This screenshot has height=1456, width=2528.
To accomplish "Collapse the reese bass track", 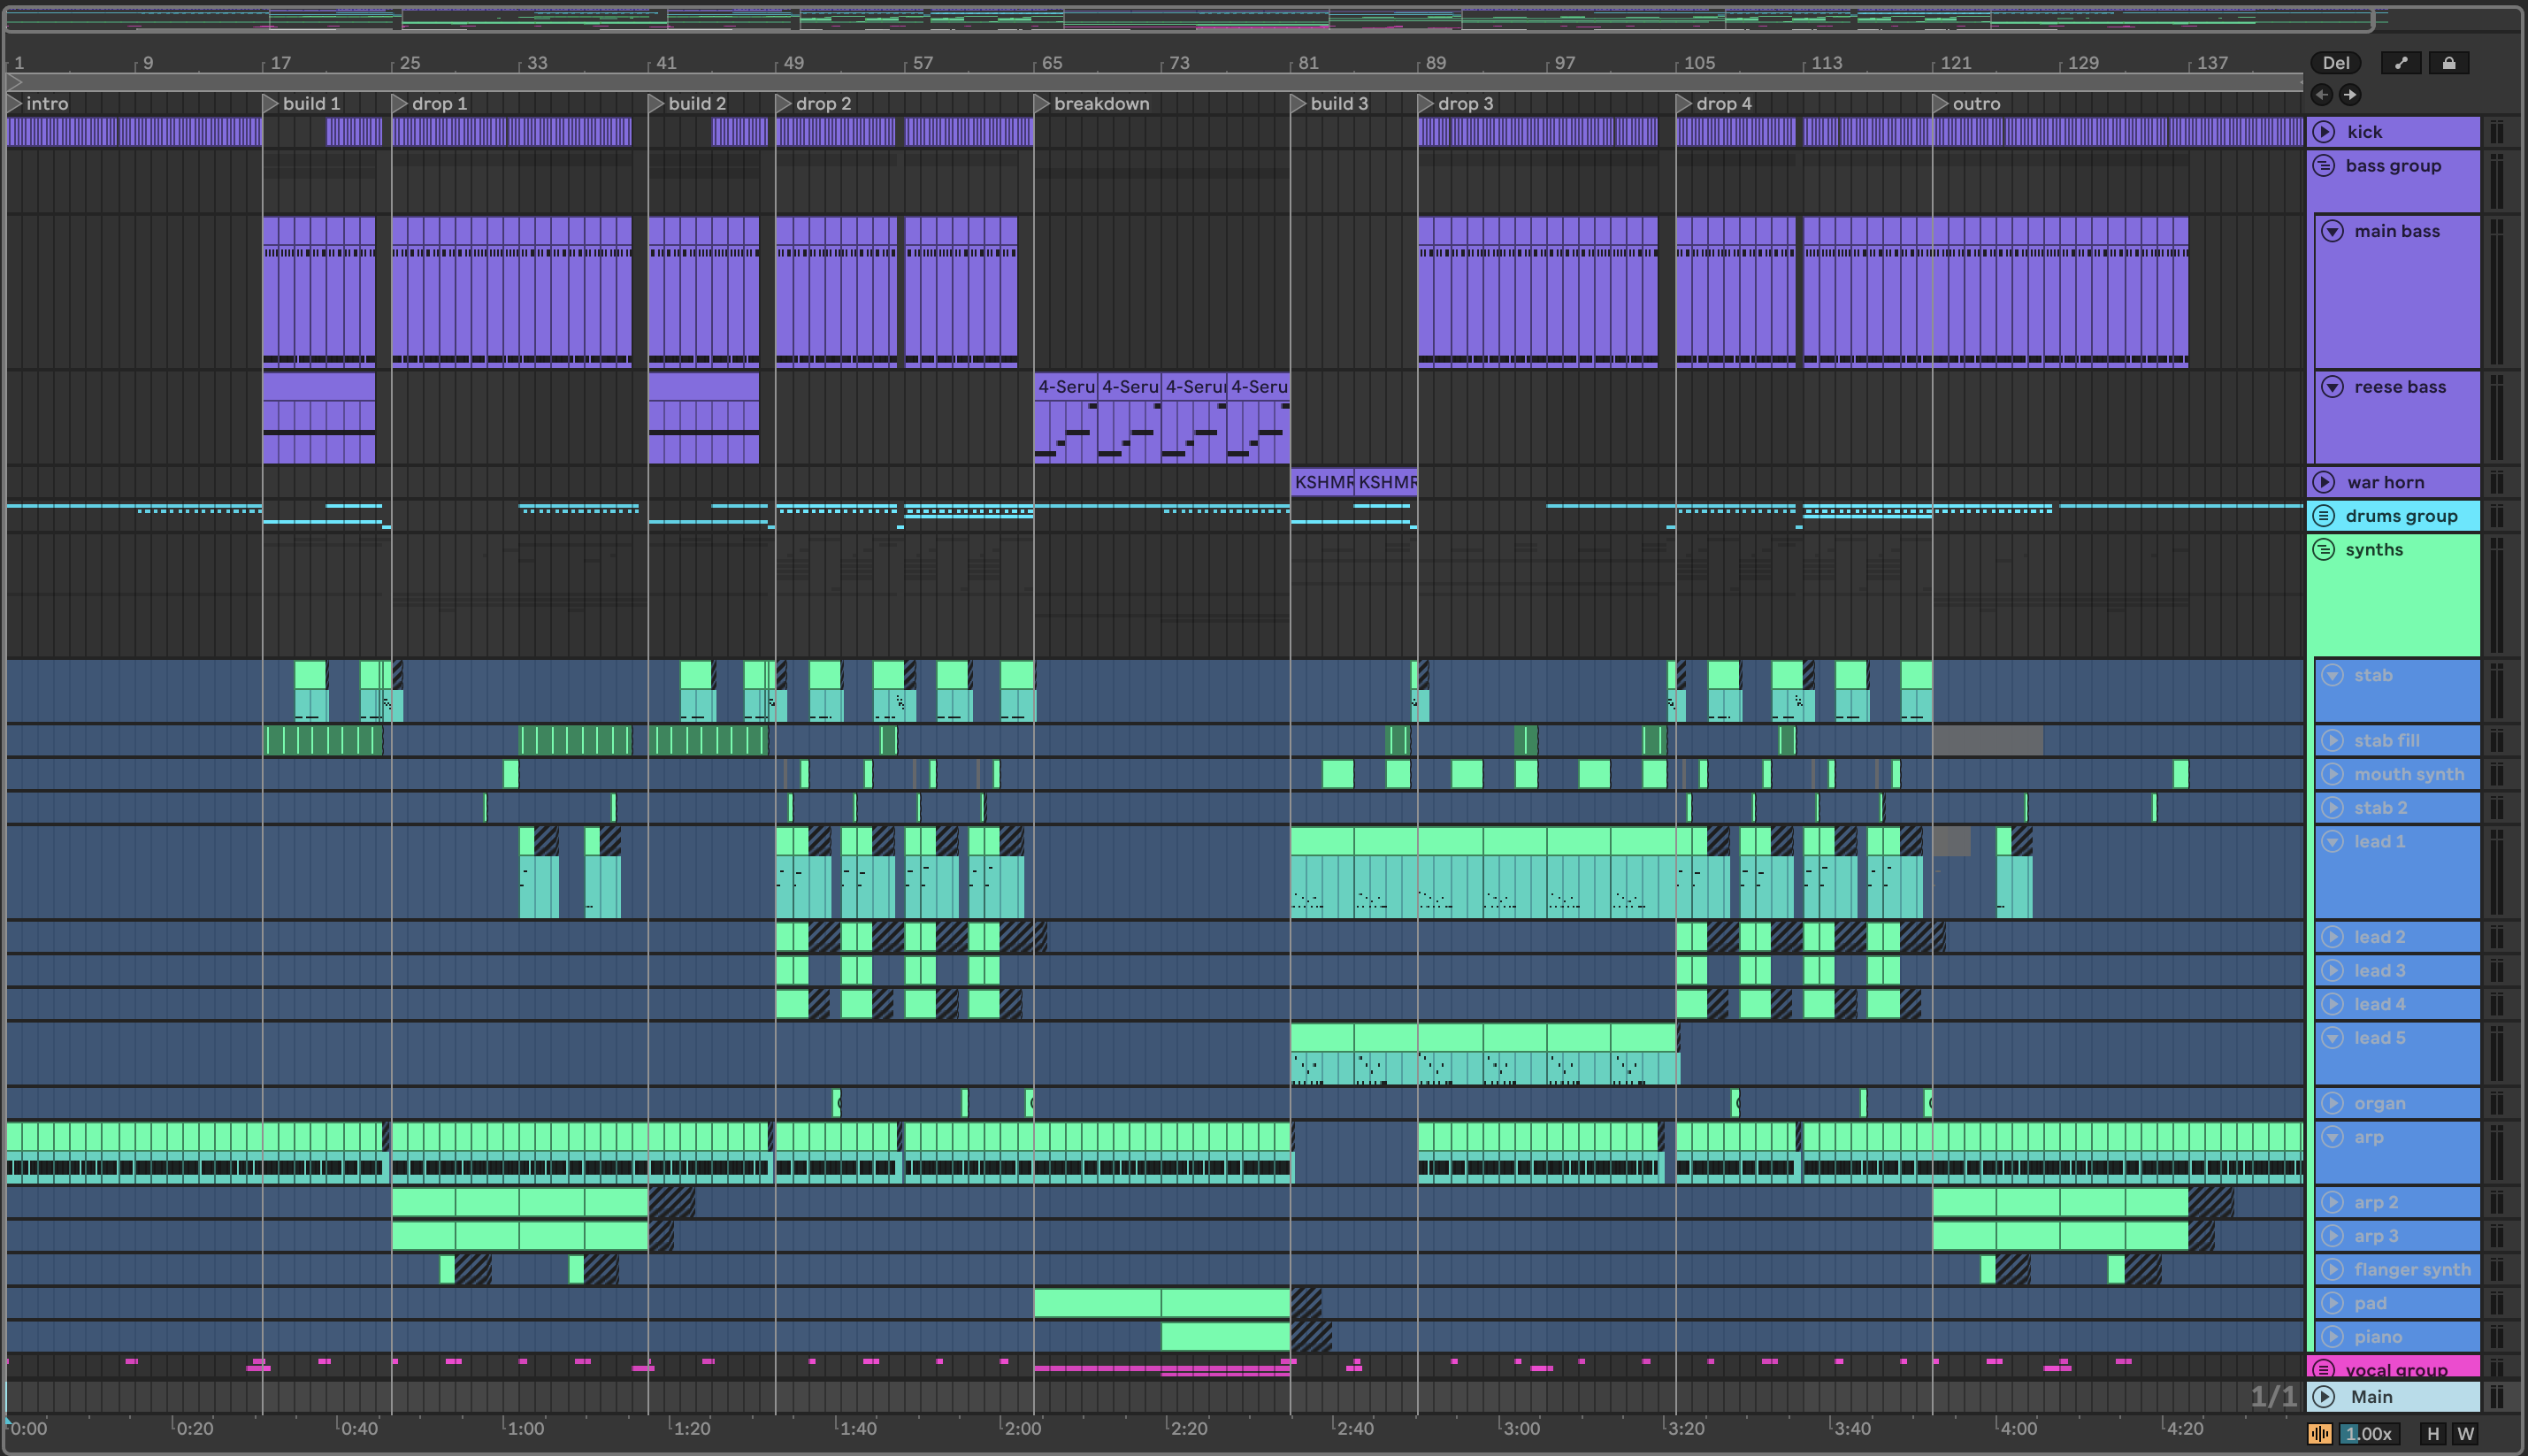I will tap(2332, 387).
